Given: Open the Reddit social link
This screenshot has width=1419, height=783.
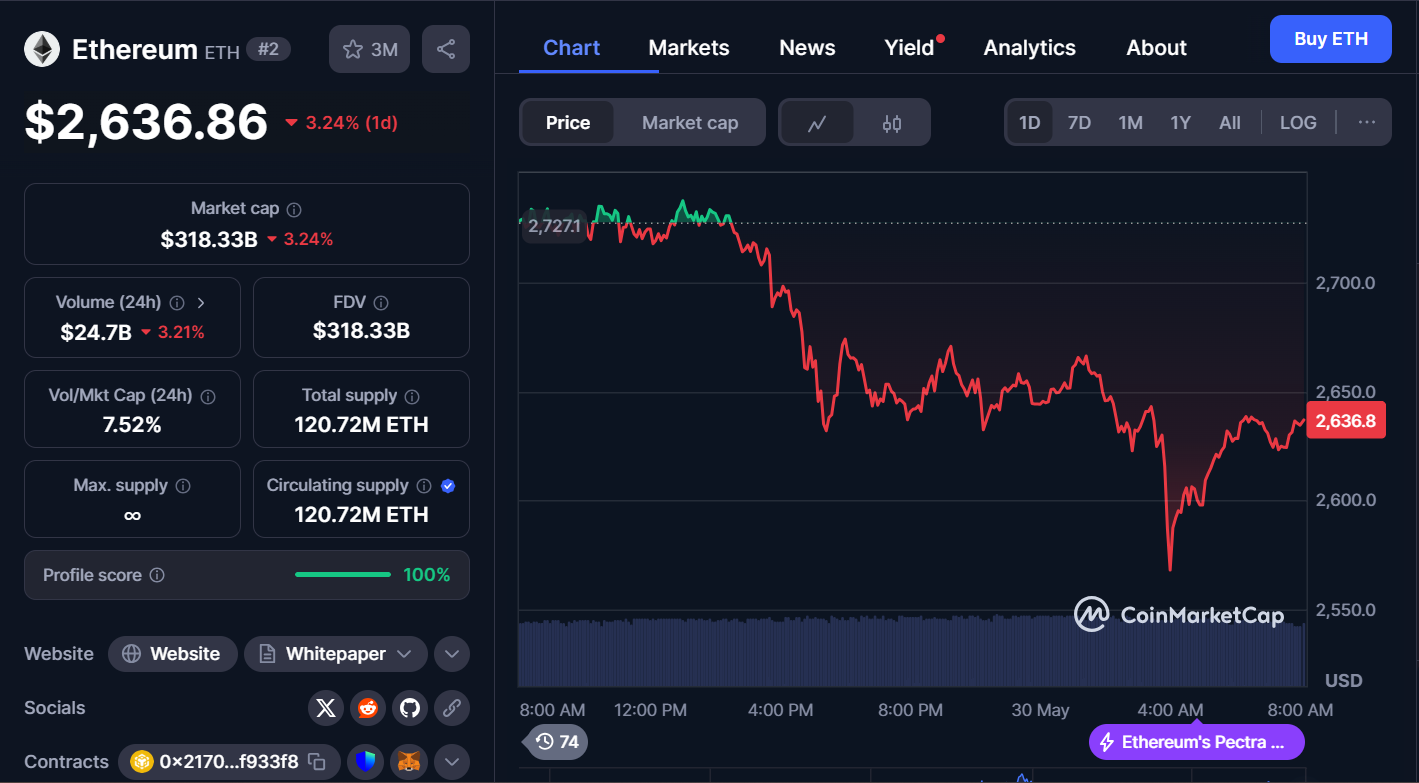Looking at the screenshot, I should 368,708.
